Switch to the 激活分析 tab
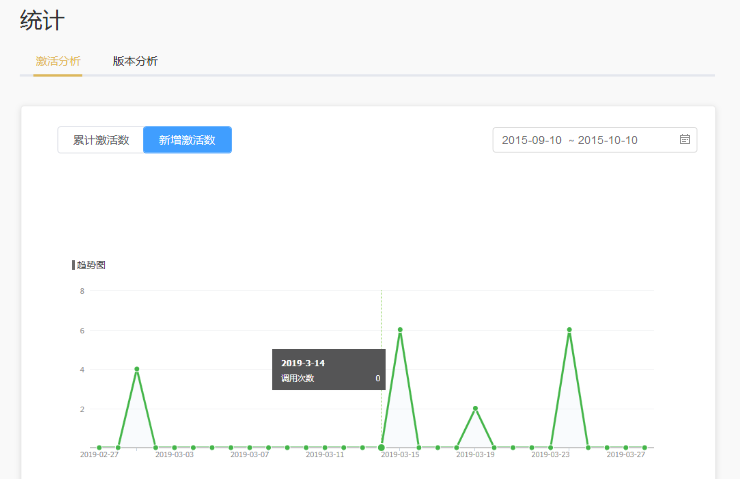Viewport: 740px width, 479px height. point(57,61)
